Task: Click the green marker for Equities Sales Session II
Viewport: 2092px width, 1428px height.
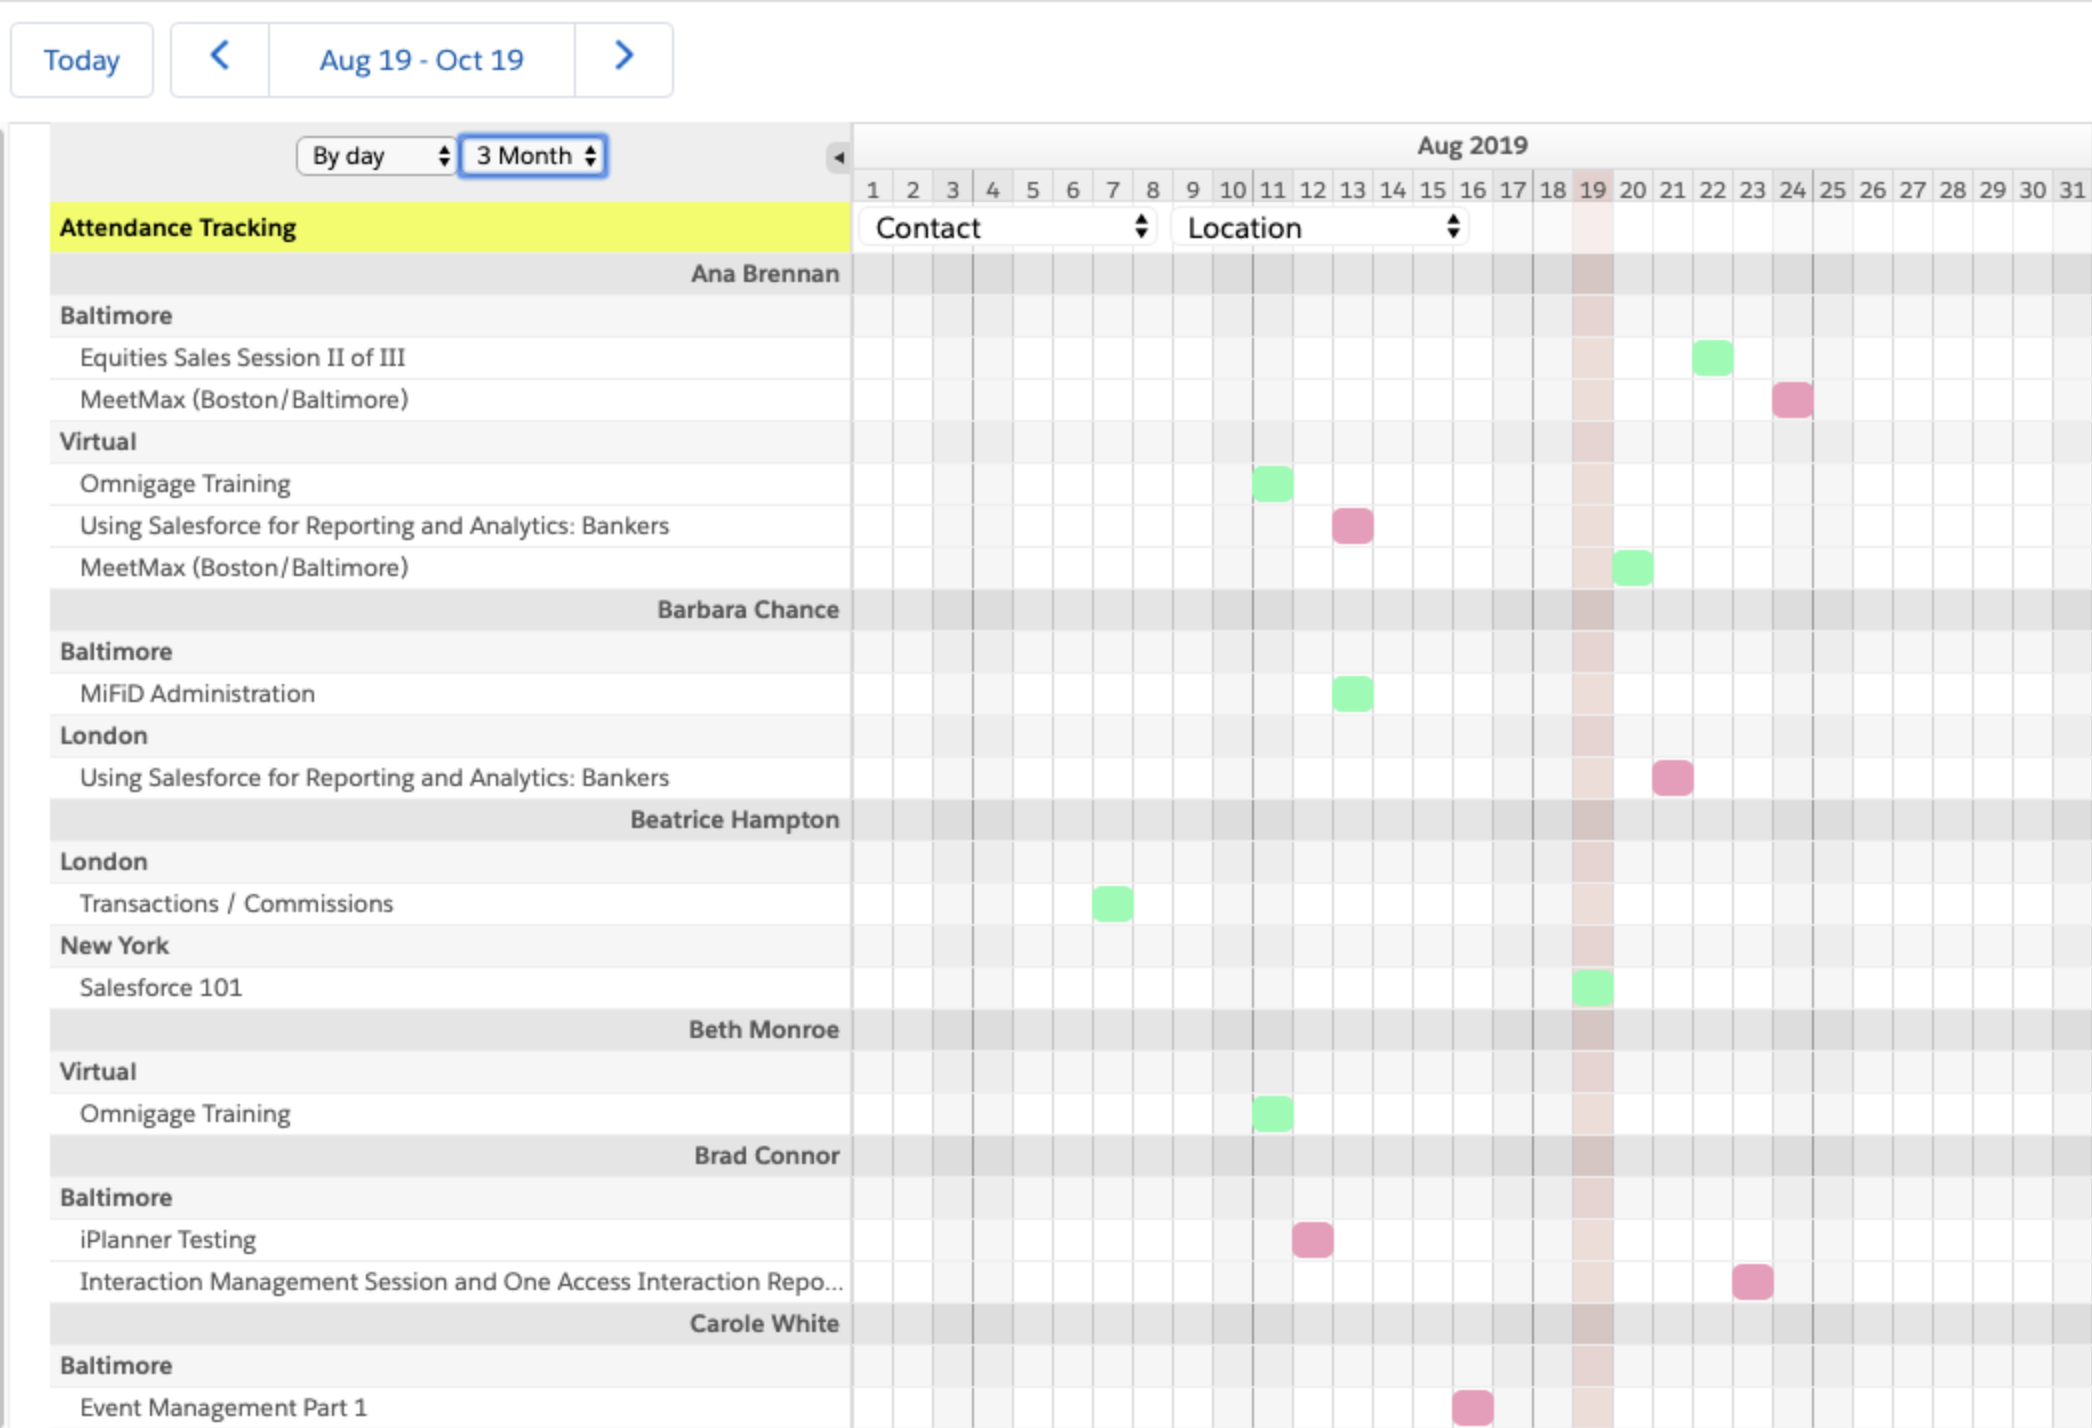Action: (1712, 357)
